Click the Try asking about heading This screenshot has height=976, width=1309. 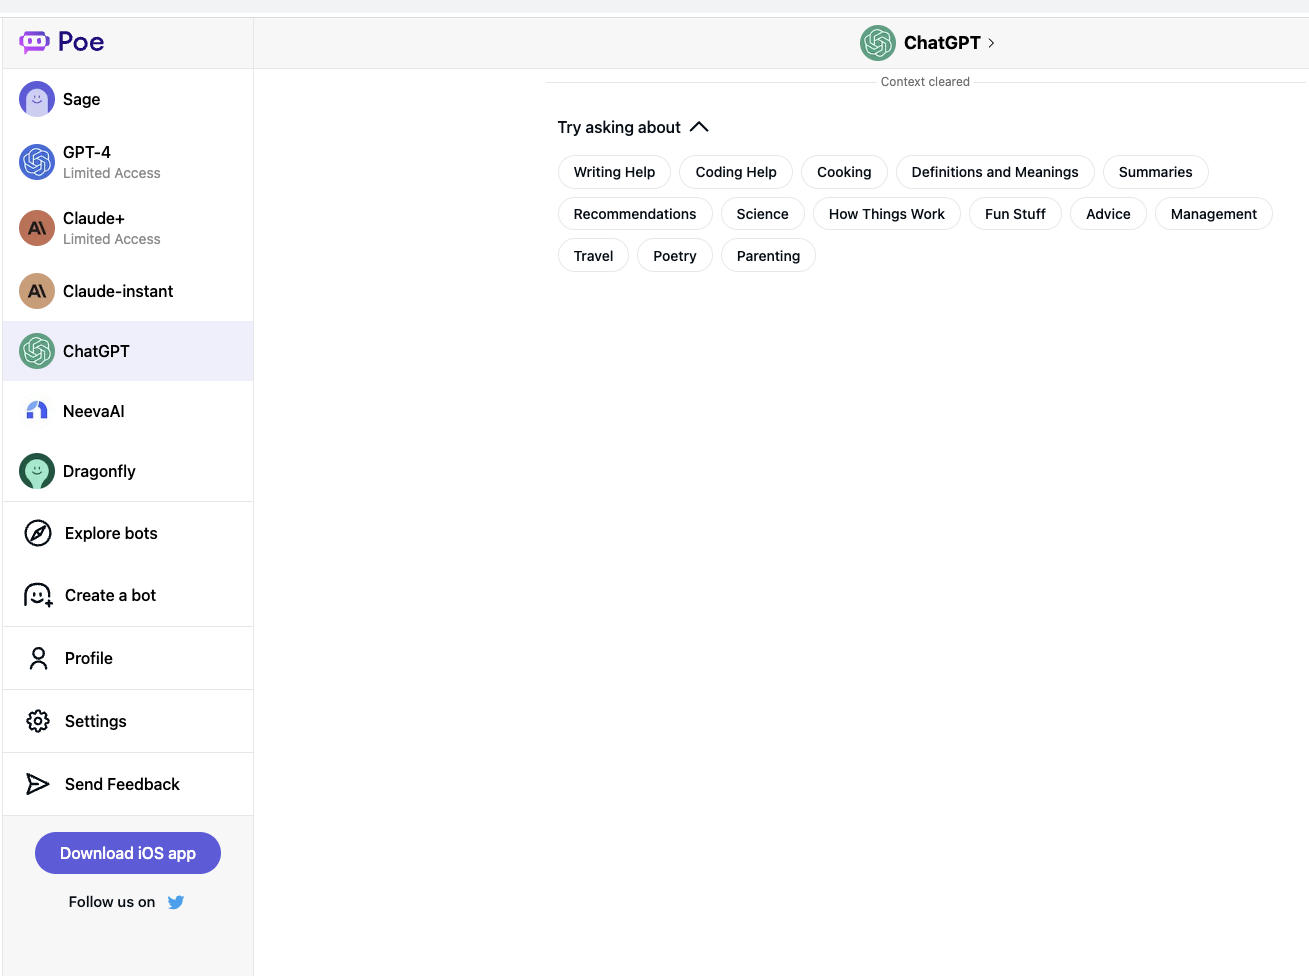619,127
